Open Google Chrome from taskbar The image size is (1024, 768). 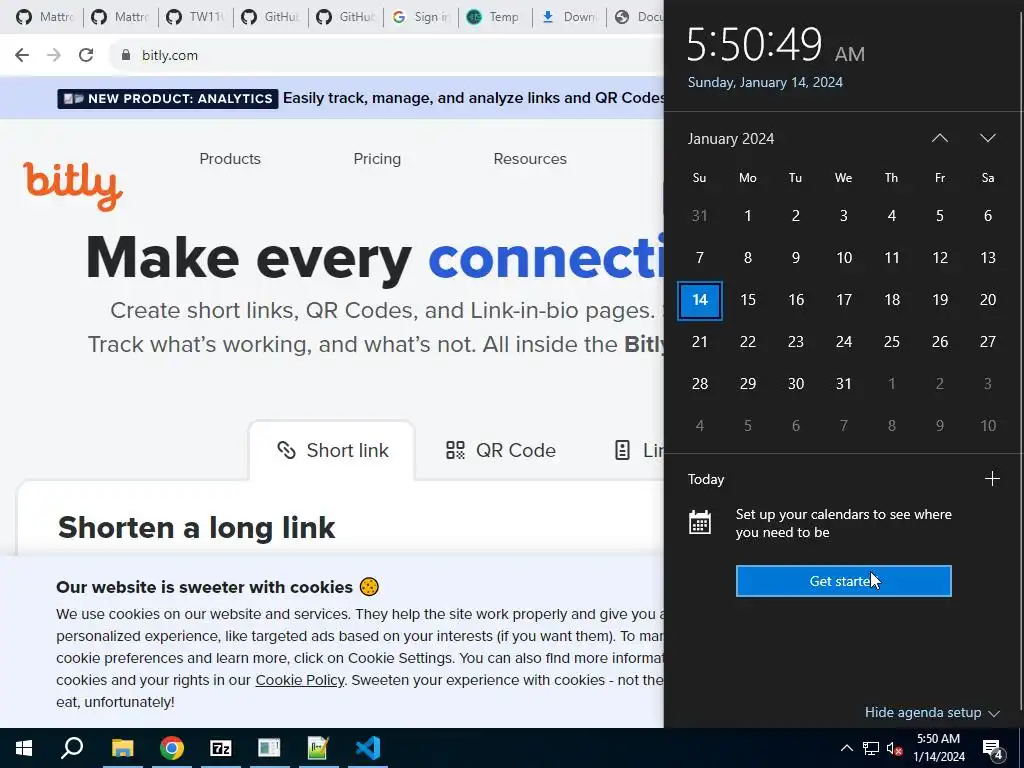(x=172, y=748)
